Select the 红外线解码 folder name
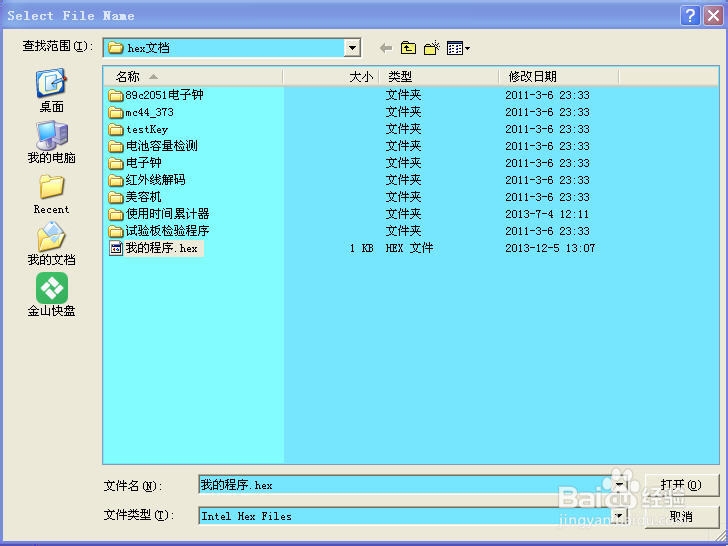 (x=156, y=180)
